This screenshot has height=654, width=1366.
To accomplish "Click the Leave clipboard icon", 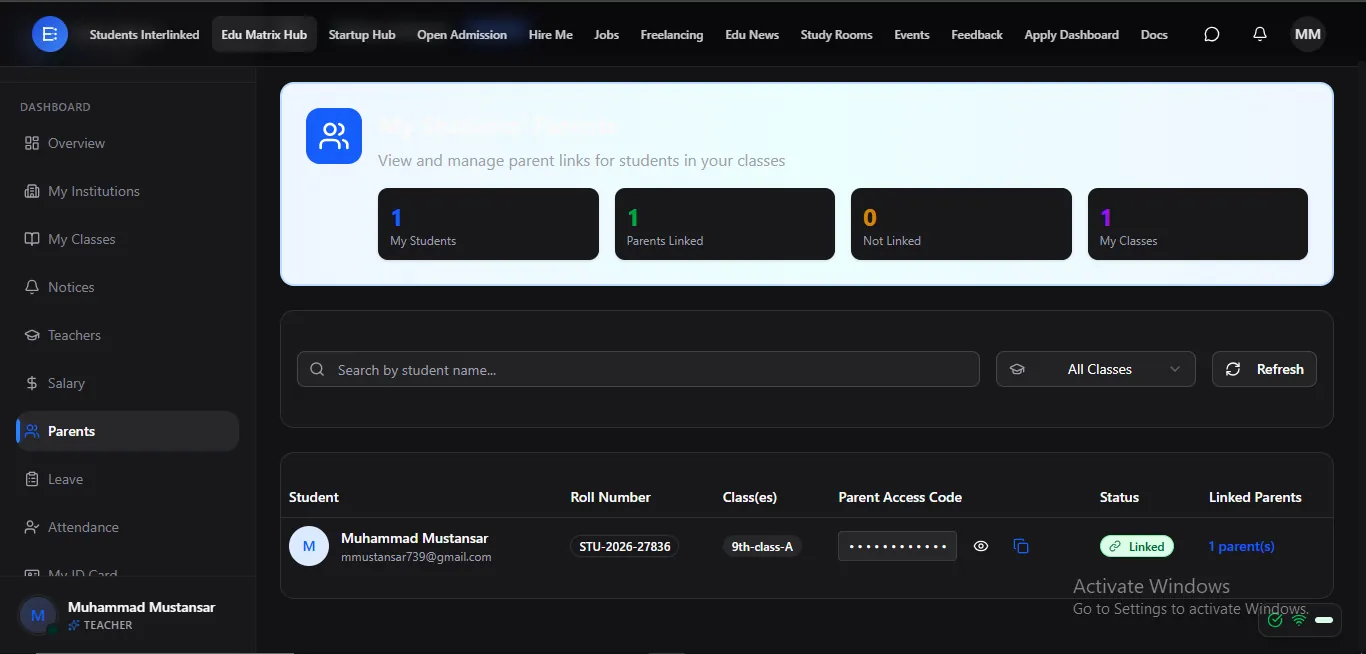I will pyautogui.click(x=32, y=479).
